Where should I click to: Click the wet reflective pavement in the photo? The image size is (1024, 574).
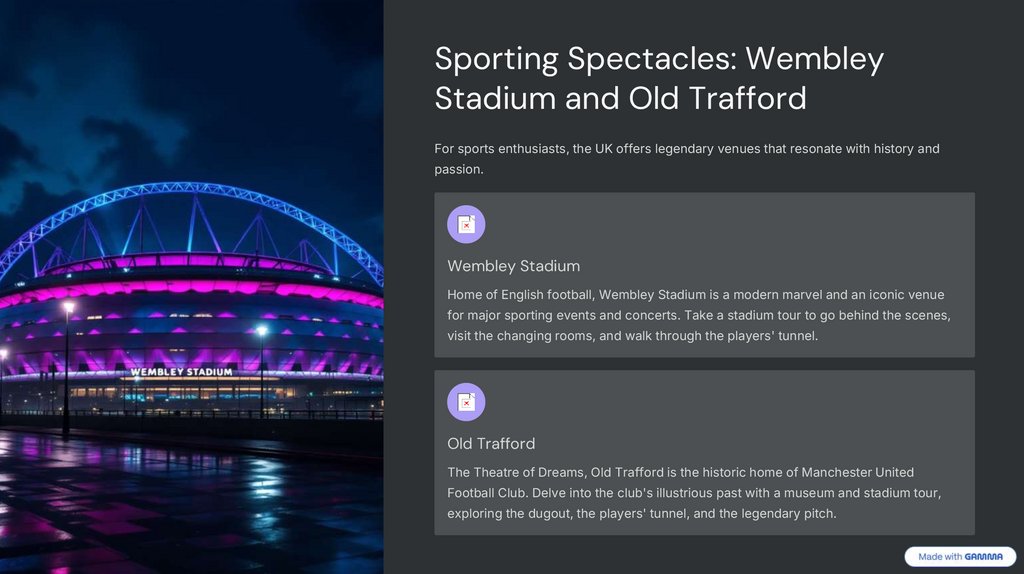190,500
